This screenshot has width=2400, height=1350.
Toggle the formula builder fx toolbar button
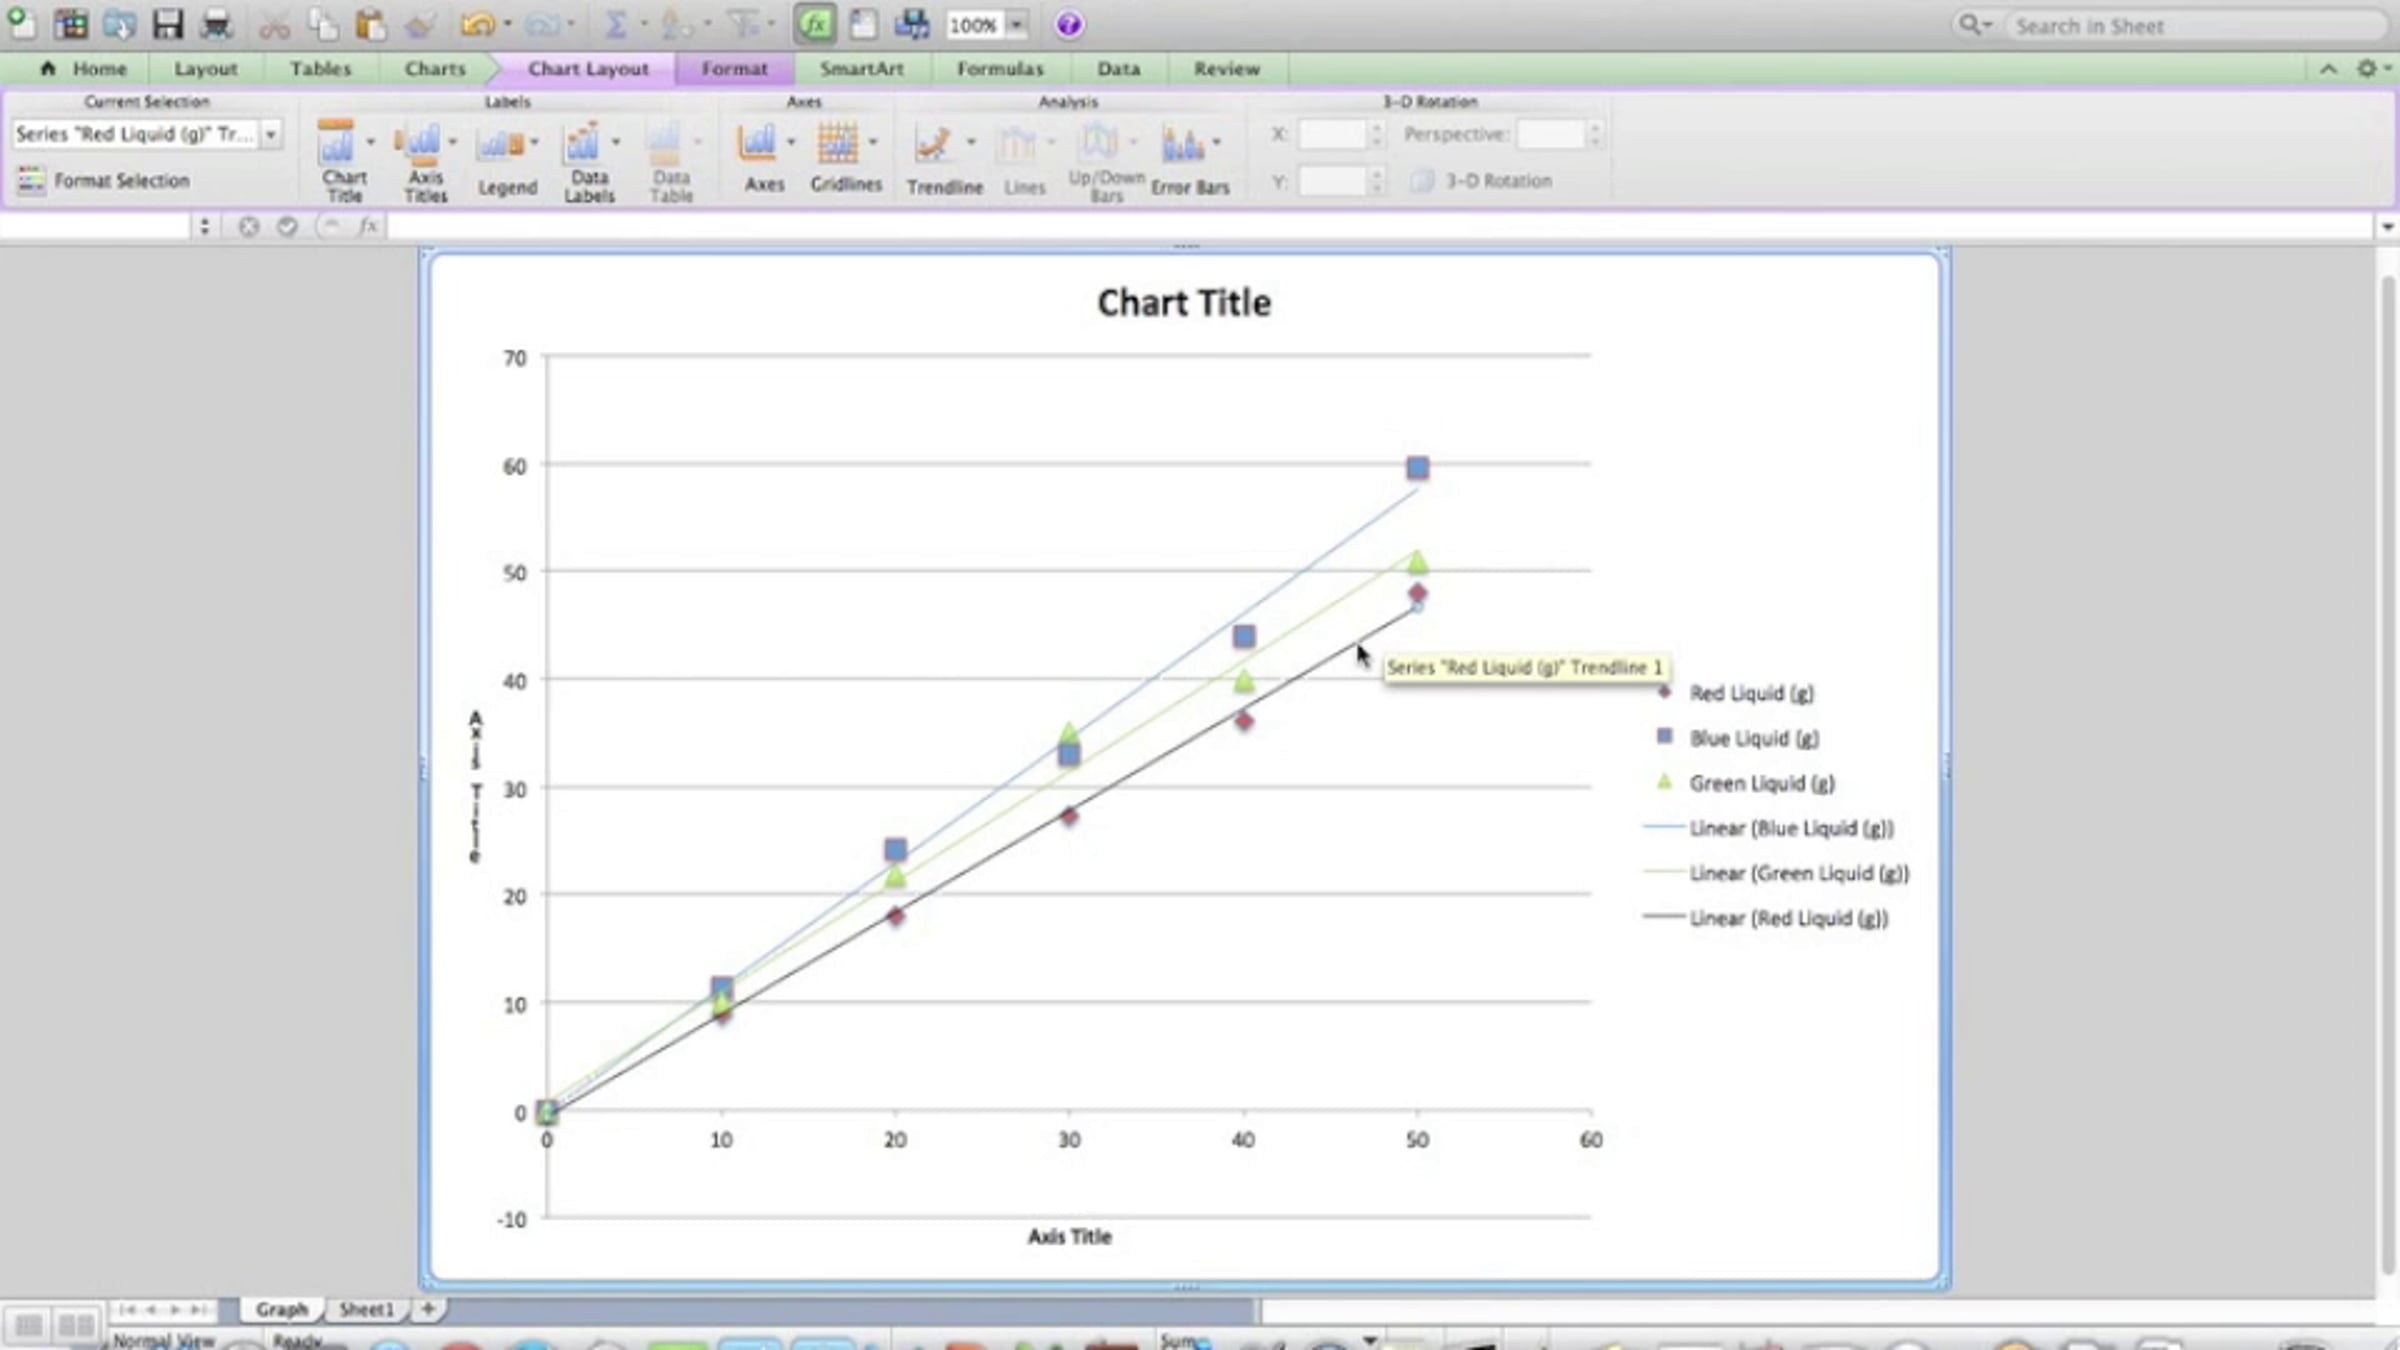[x=814, y=24]
